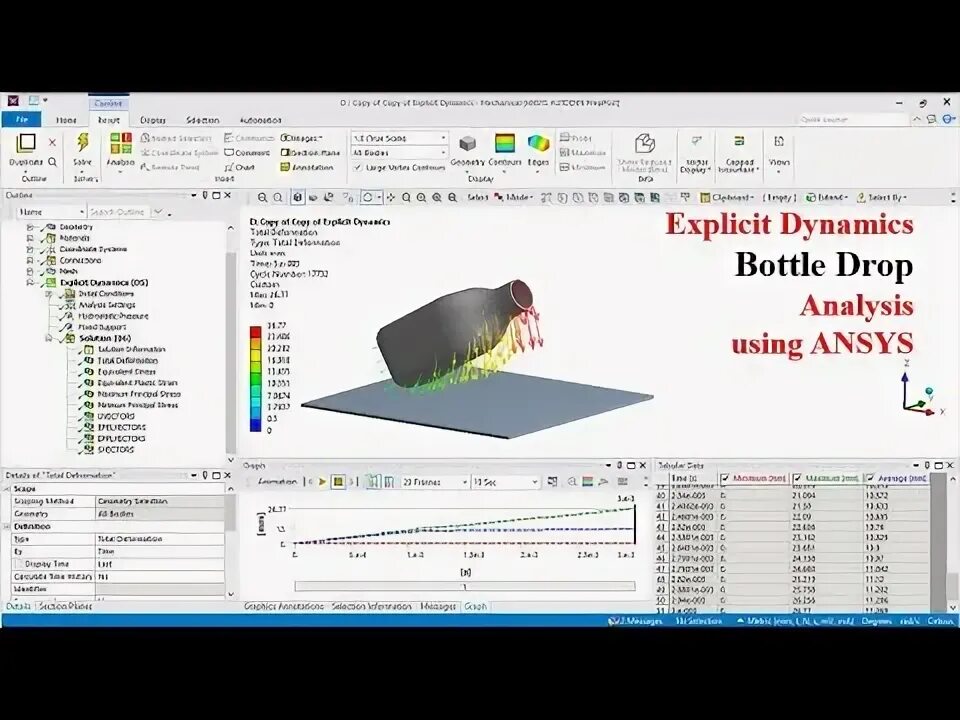Click the animation timeline slider

pos(465,587)
